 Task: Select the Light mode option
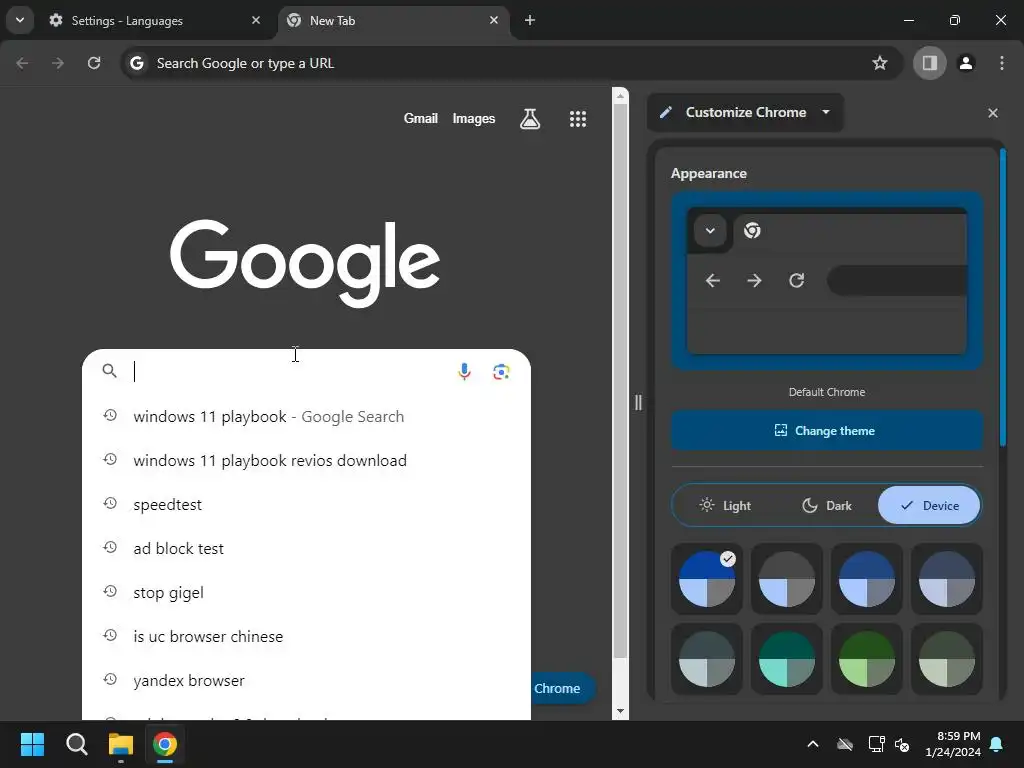(x=725, y=505)
